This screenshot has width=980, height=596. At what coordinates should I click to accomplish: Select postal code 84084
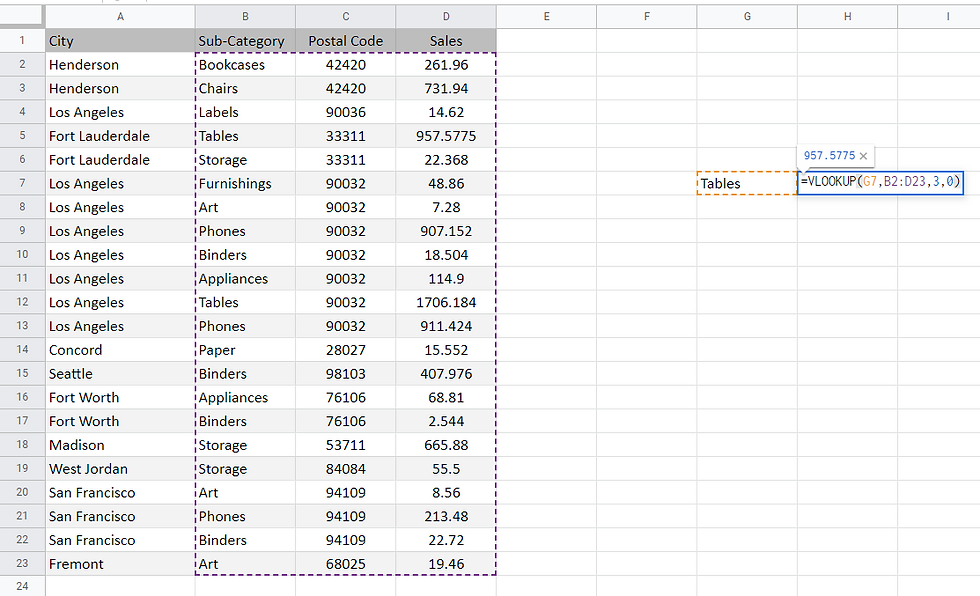[346, 469]
